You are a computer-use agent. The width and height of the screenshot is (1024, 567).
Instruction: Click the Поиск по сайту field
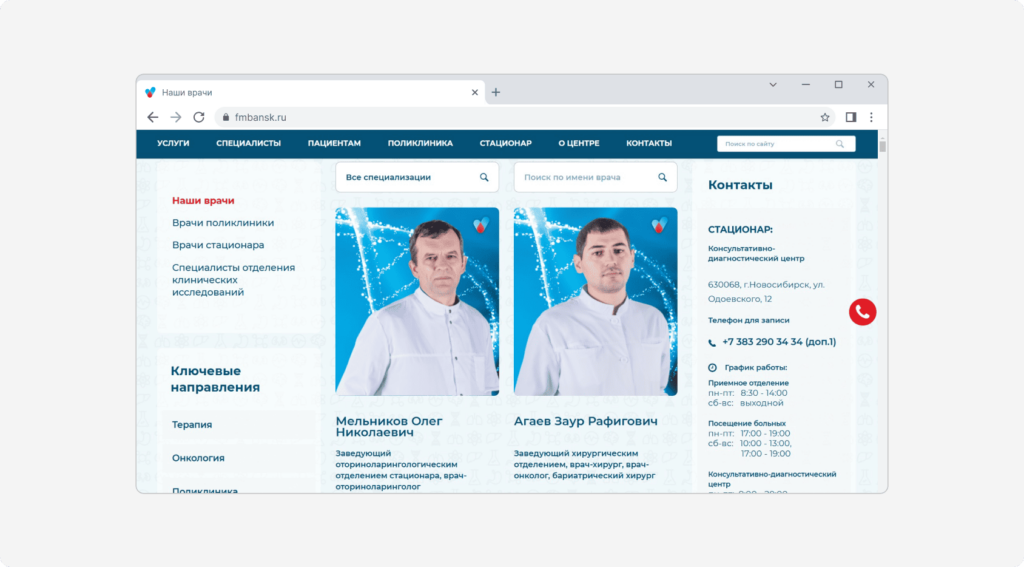pyautogui.click(x=786, y=144)
